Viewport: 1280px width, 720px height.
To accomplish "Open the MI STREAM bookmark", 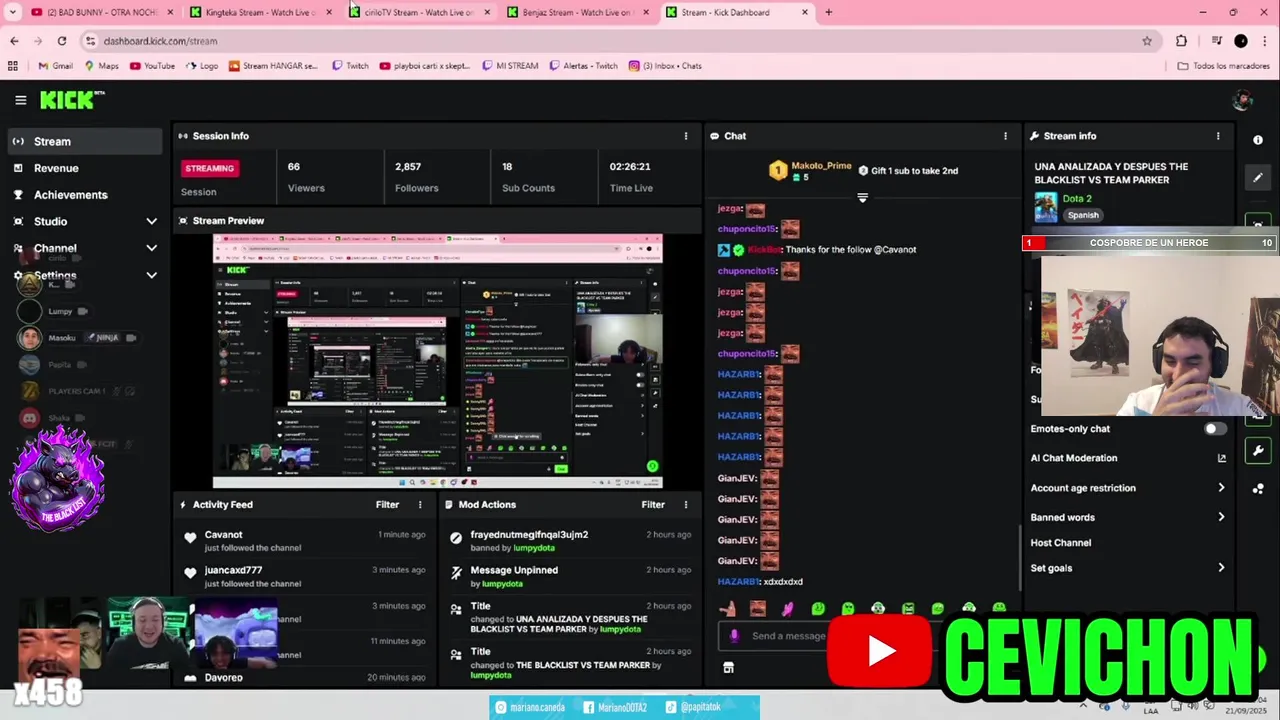I will [510, 66].
